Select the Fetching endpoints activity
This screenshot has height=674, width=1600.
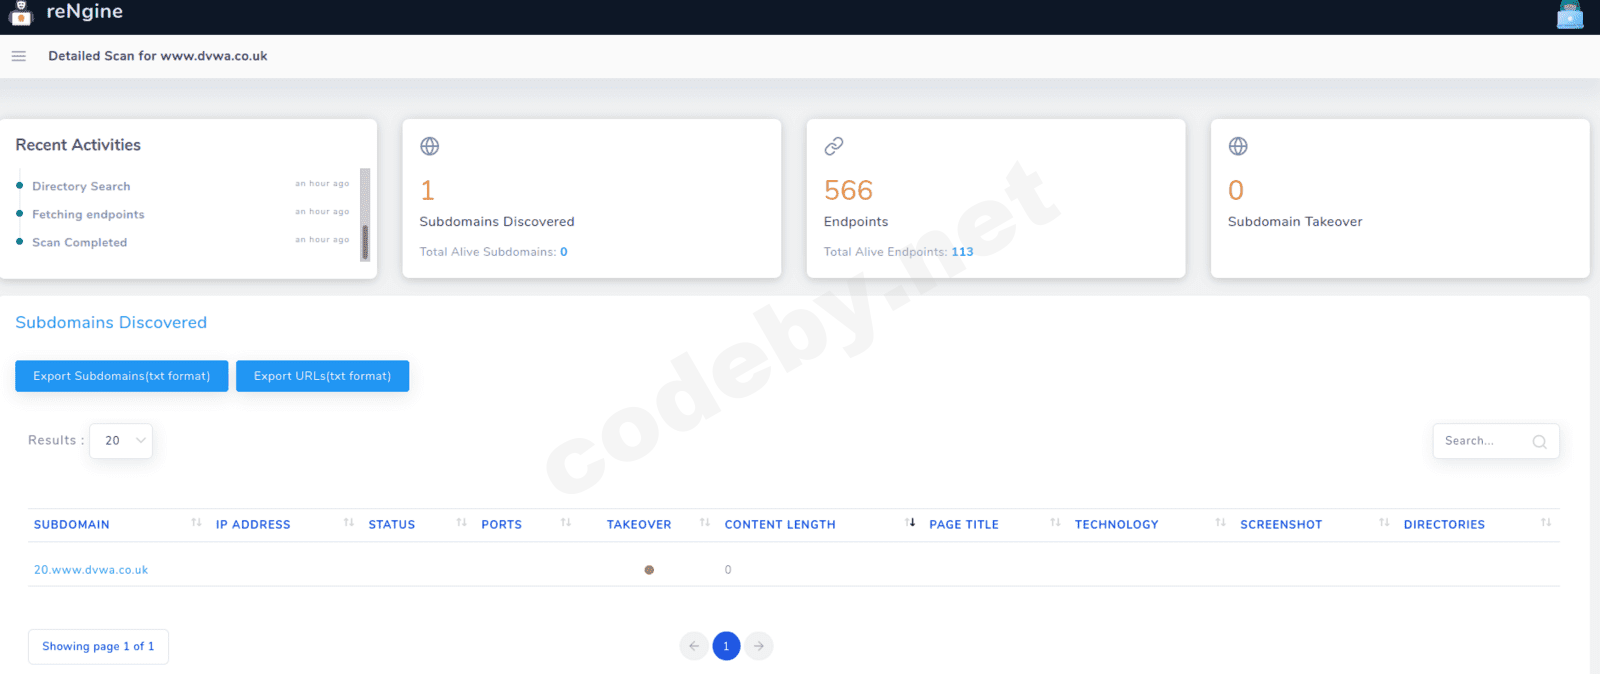coord(88,214)
